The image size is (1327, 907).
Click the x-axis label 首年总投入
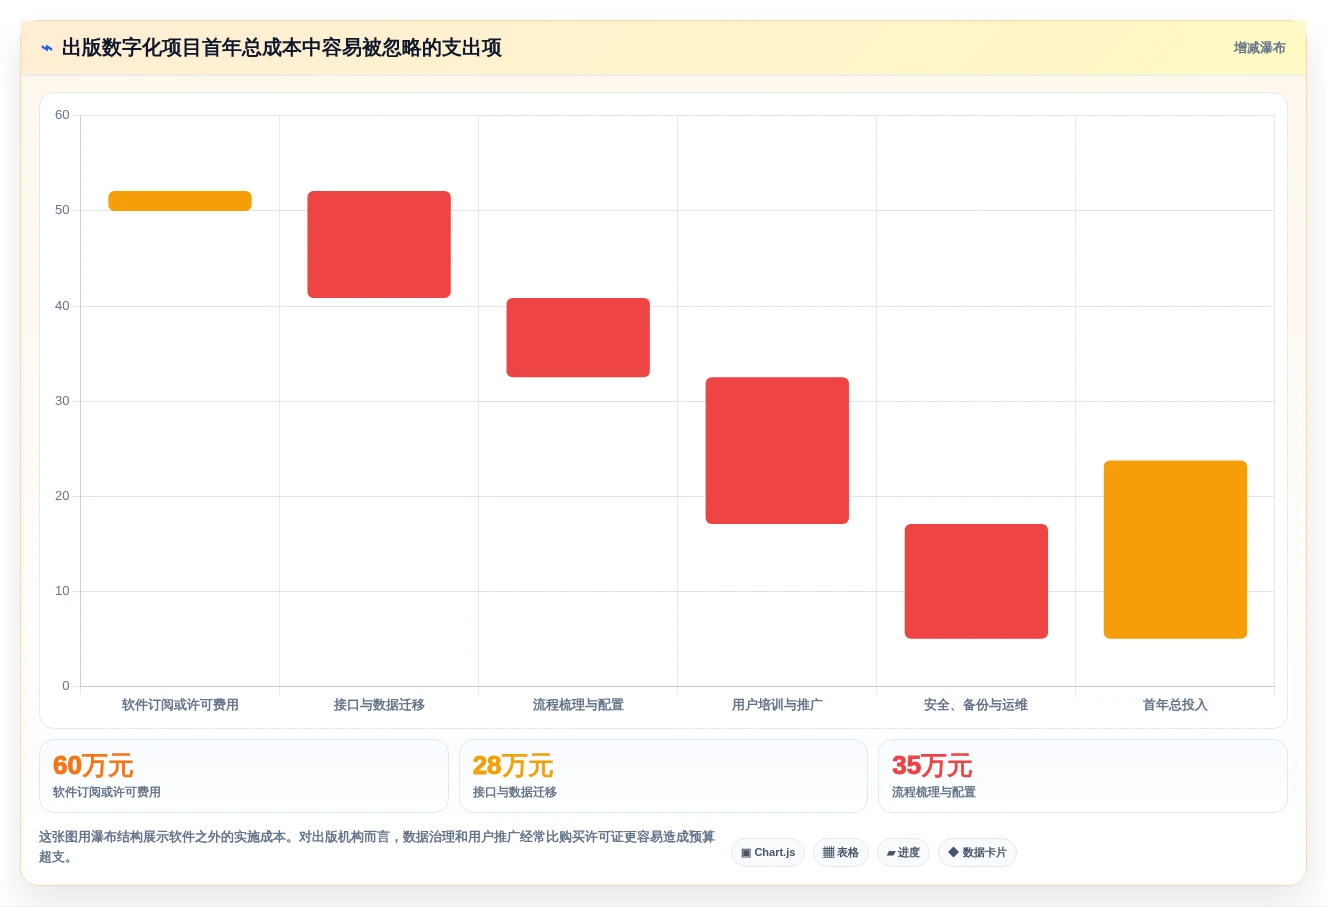point(1175,705)
